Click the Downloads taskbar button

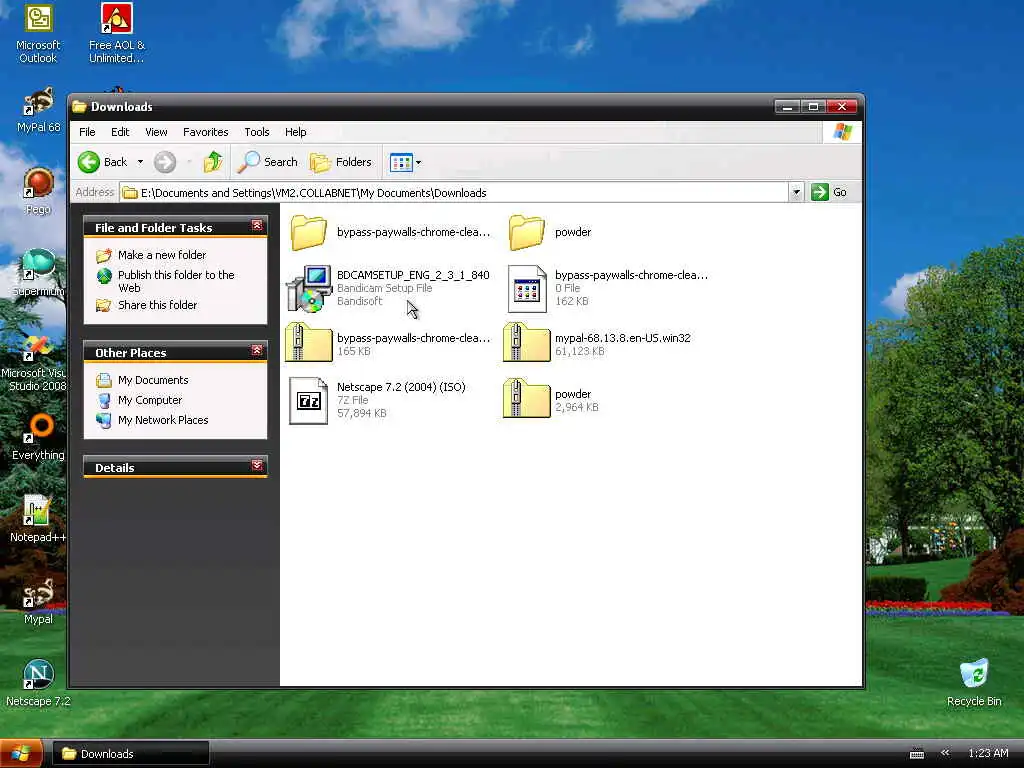click(131, 754)
